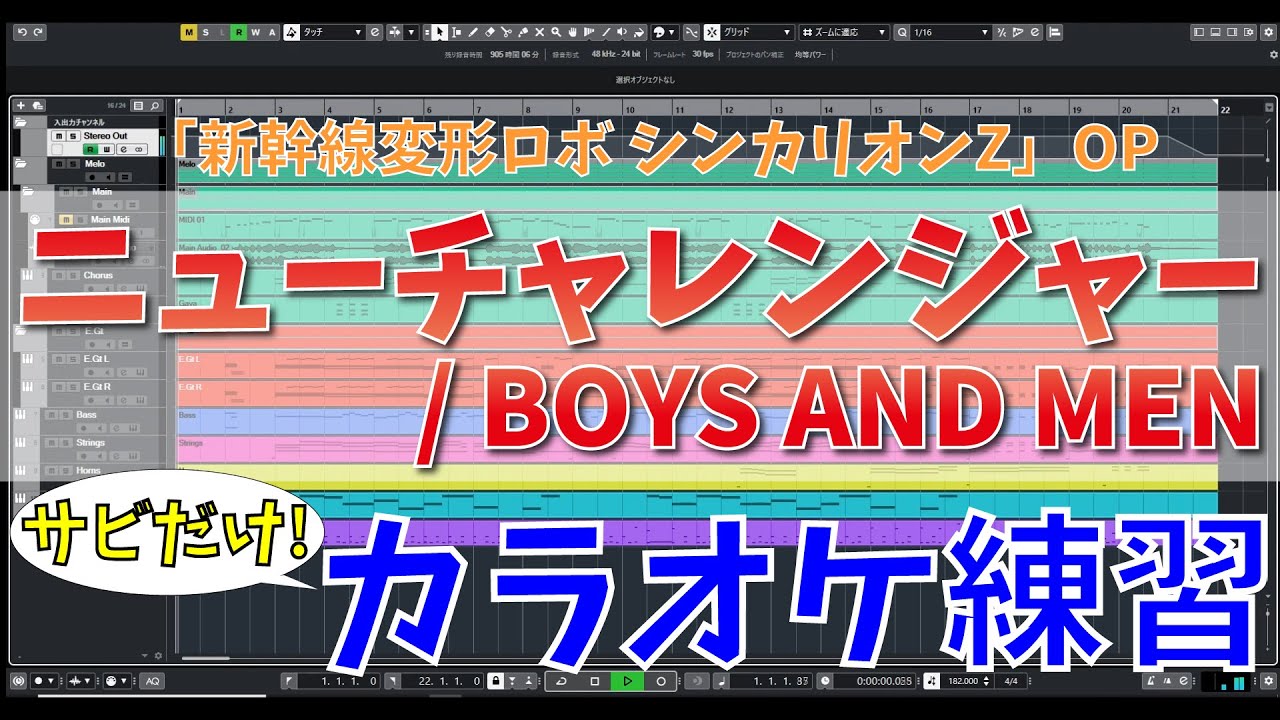The width and height of the screenshot is (1280, 720).
Task: Click the green Play transport button
Action: click(627, 681)
